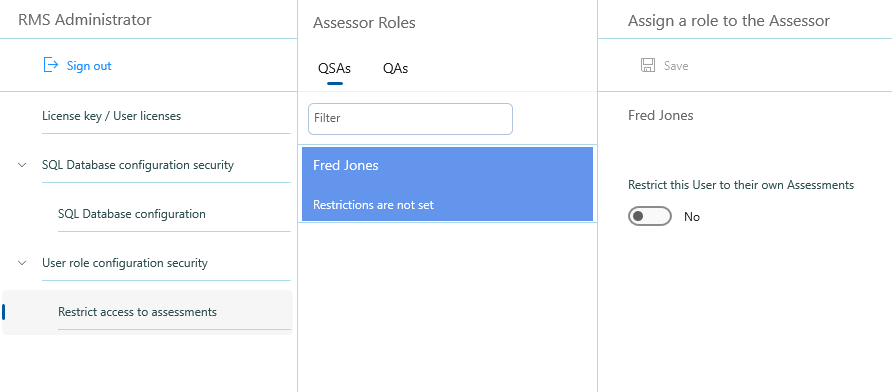The image size is (892, 392).
Task: Toggle Restrict this User to their own Assessments
Action: pyautogui.click(x=650, y=217)
